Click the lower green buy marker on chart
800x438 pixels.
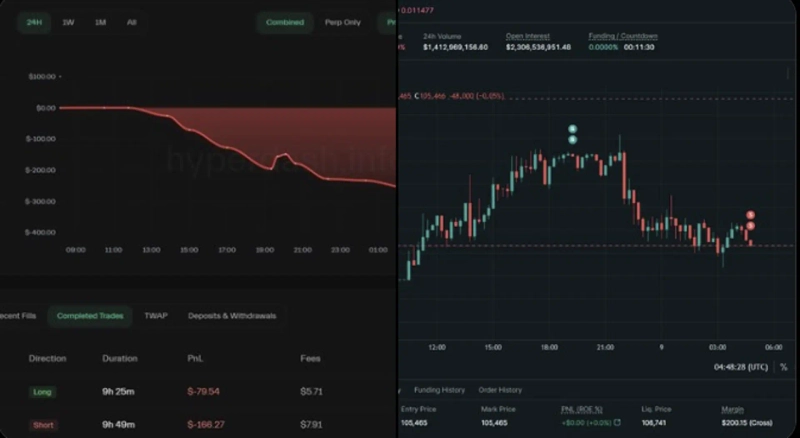[572, 140]
